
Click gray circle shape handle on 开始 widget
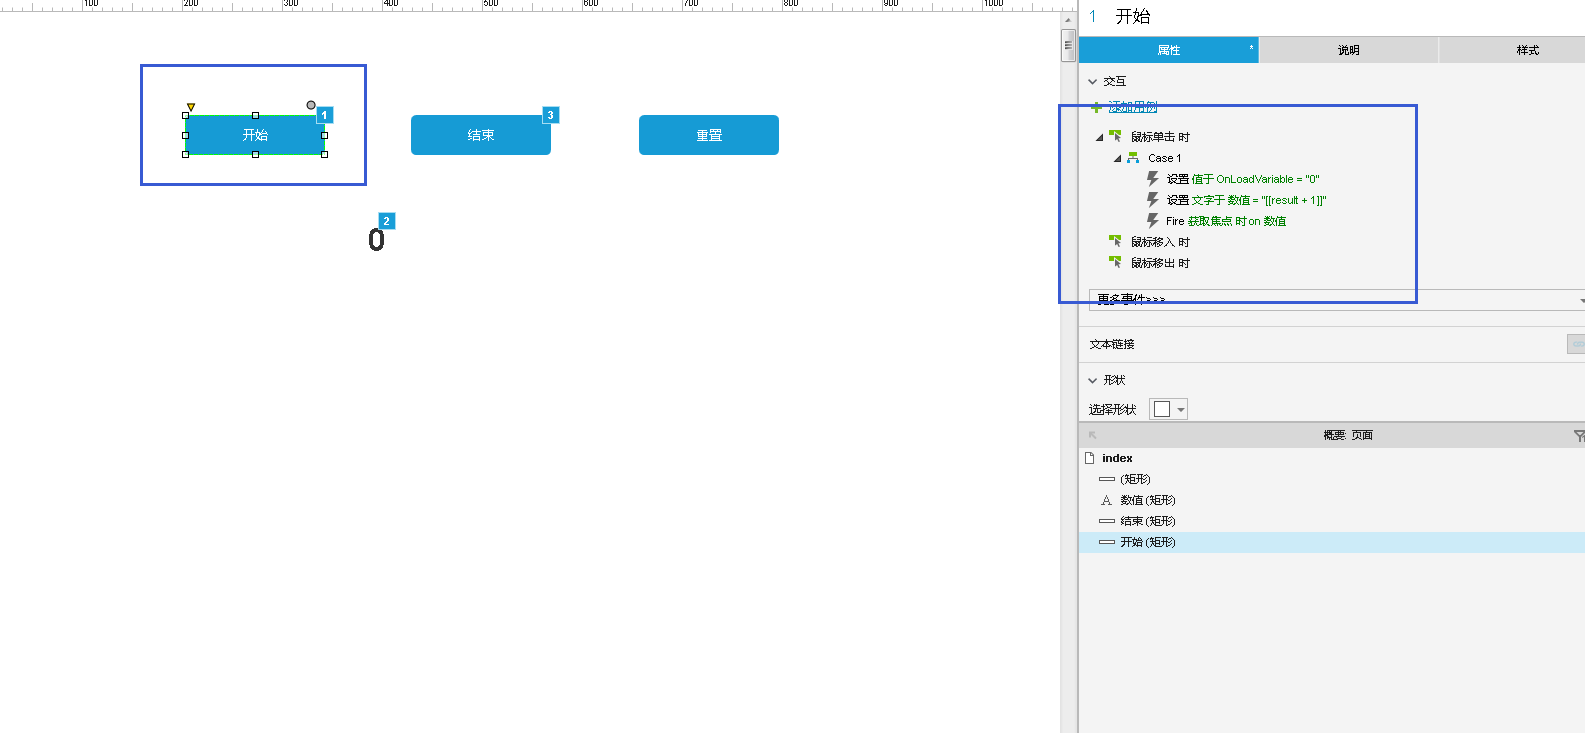click(311, 105)
